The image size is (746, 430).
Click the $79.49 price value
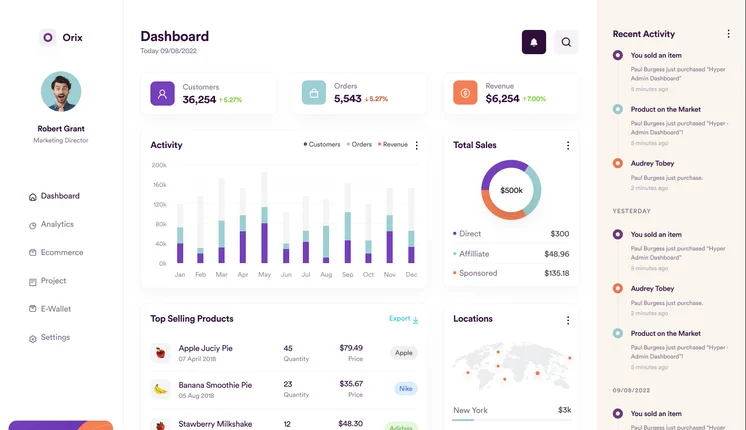tap(351, 348)
